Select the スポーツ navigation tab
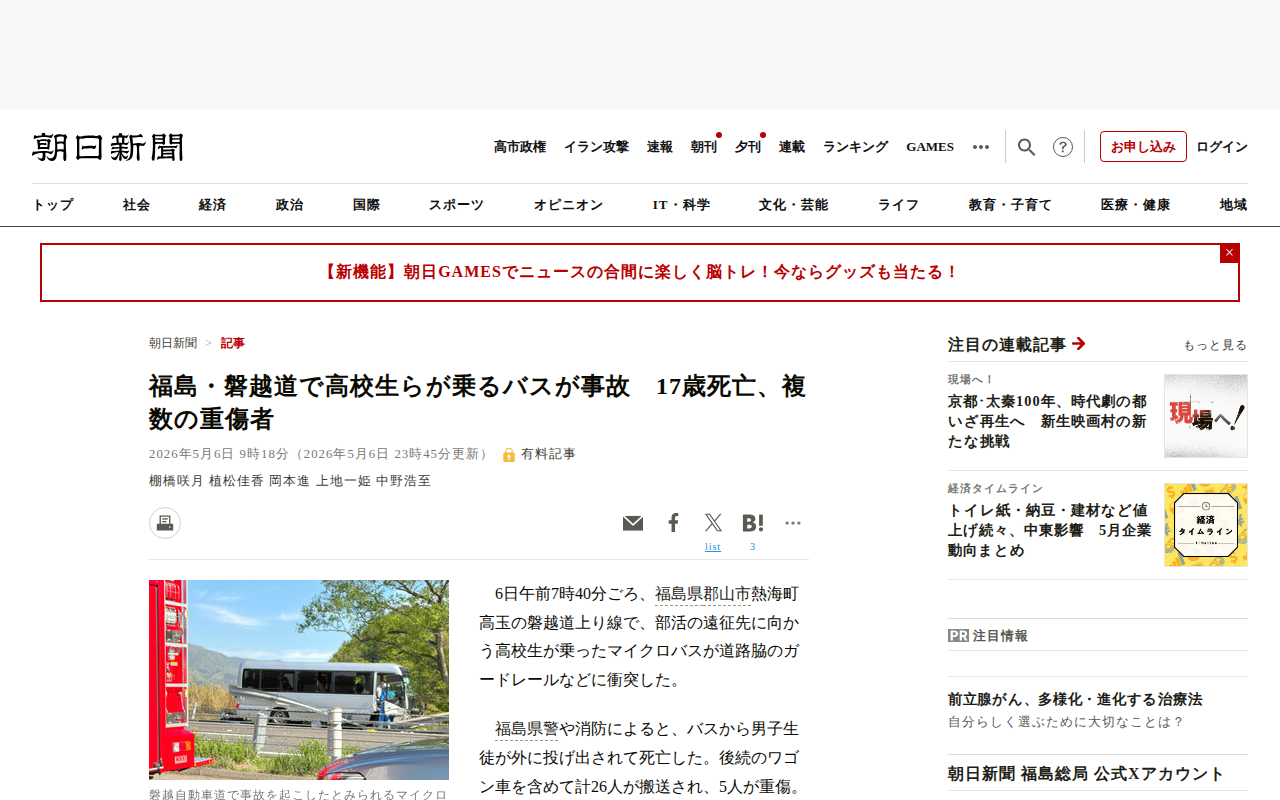This screenshot has height=800, width=1280. tap(456, 205)
